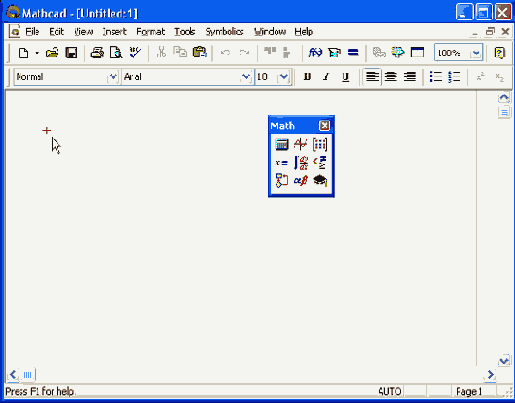Click the vertical scrollbar down arrow
515x403 pixels.
(x=504, y=361)
